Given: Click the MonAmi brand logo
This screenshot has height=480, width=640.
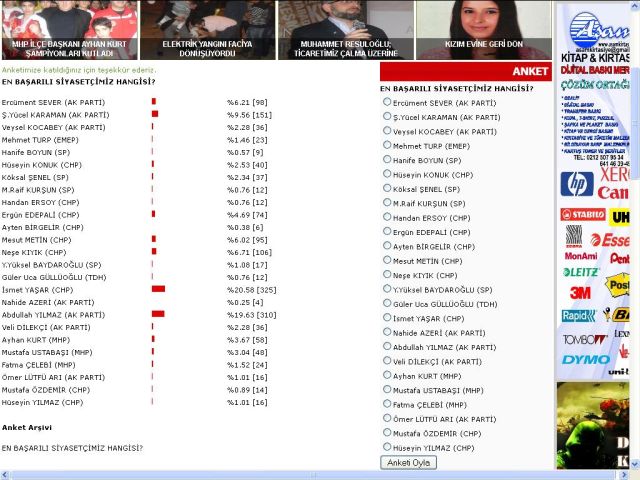Looking at the screenshot, I should click(580, 255).
